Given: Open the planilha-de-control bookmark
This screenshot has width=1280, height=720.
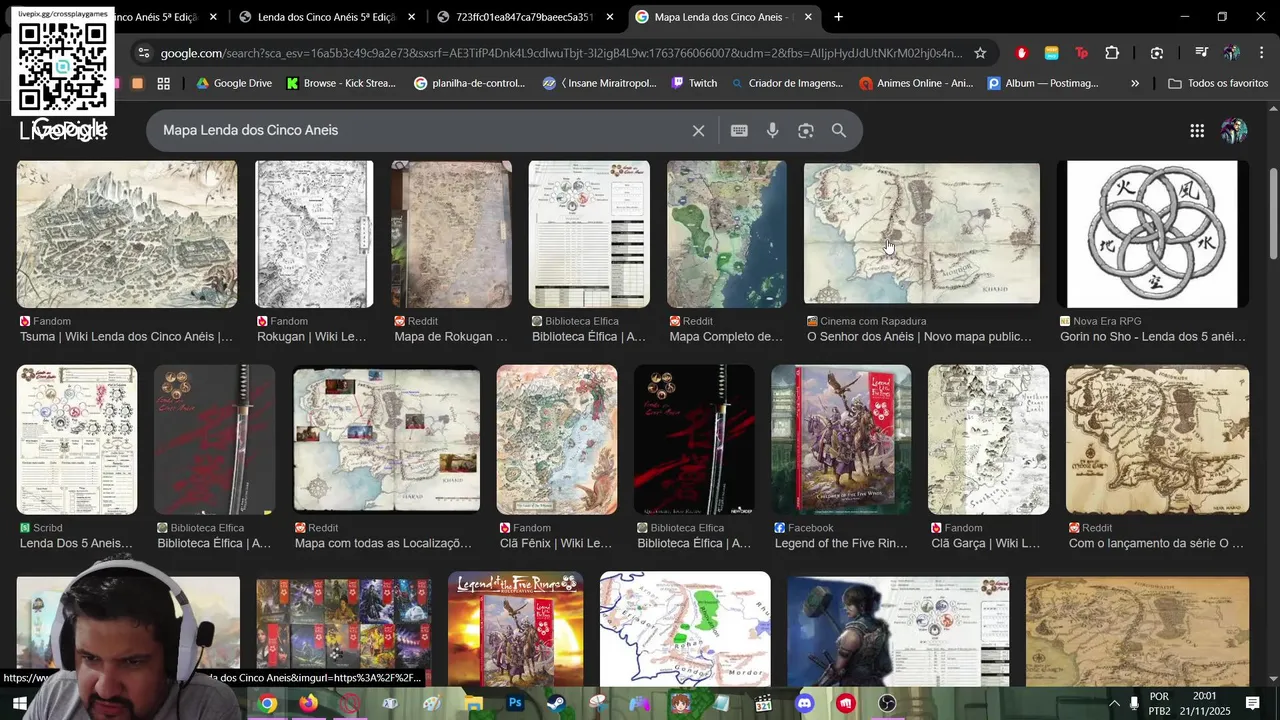Looking at the screenshot, I should click(469, 83).
